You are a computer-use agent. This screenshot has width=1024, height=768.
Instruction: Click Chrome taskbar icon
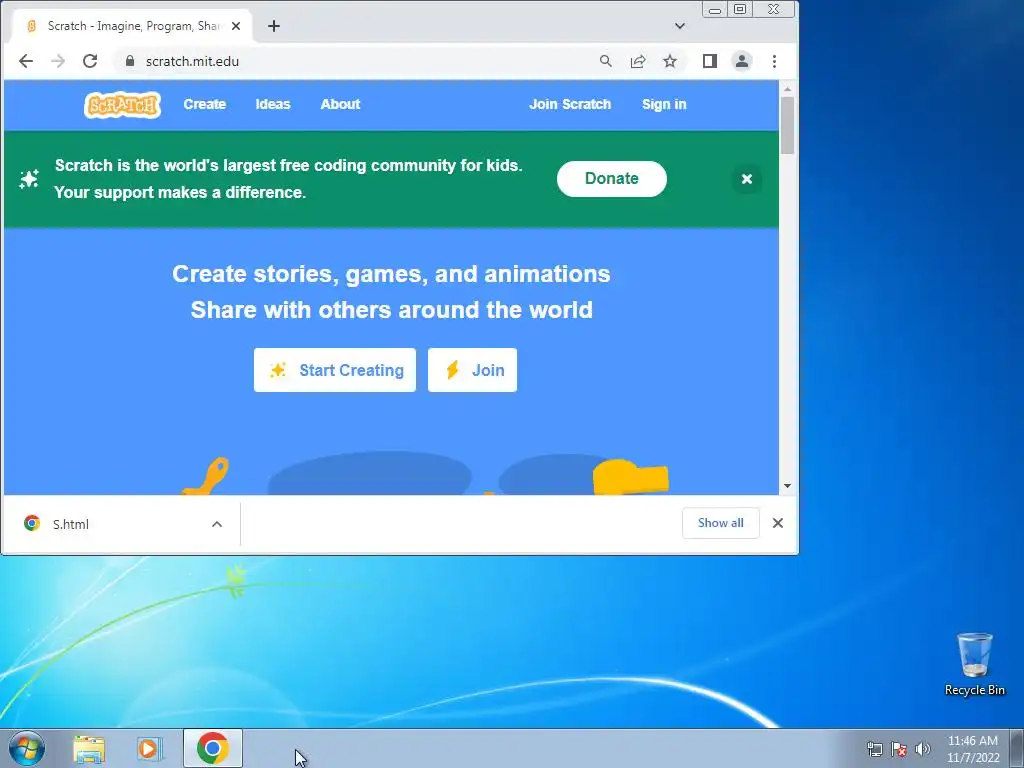pyautogui.click(x=213, y=748)
